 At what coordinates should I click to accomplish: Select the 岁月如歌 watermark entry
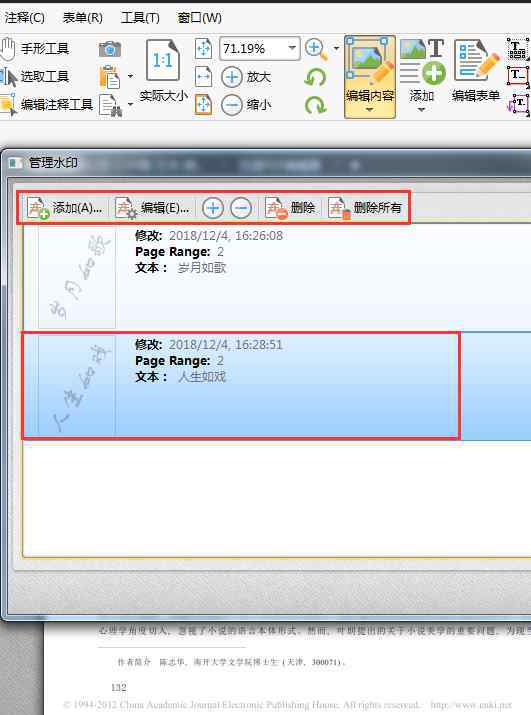(277, 277)
